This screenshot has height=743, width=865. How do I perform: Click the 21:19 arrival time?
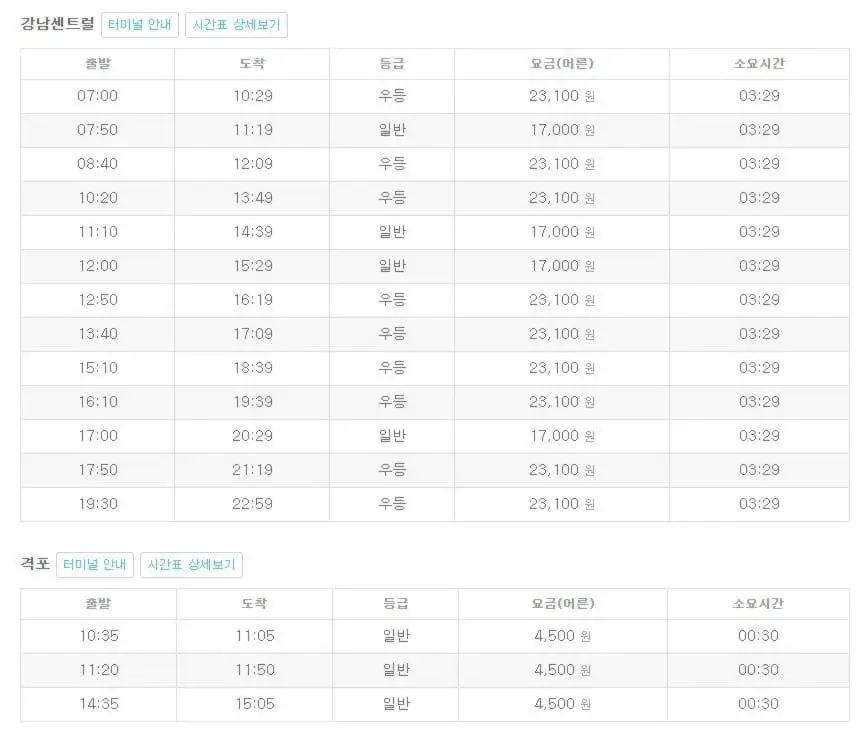(253, 470)
